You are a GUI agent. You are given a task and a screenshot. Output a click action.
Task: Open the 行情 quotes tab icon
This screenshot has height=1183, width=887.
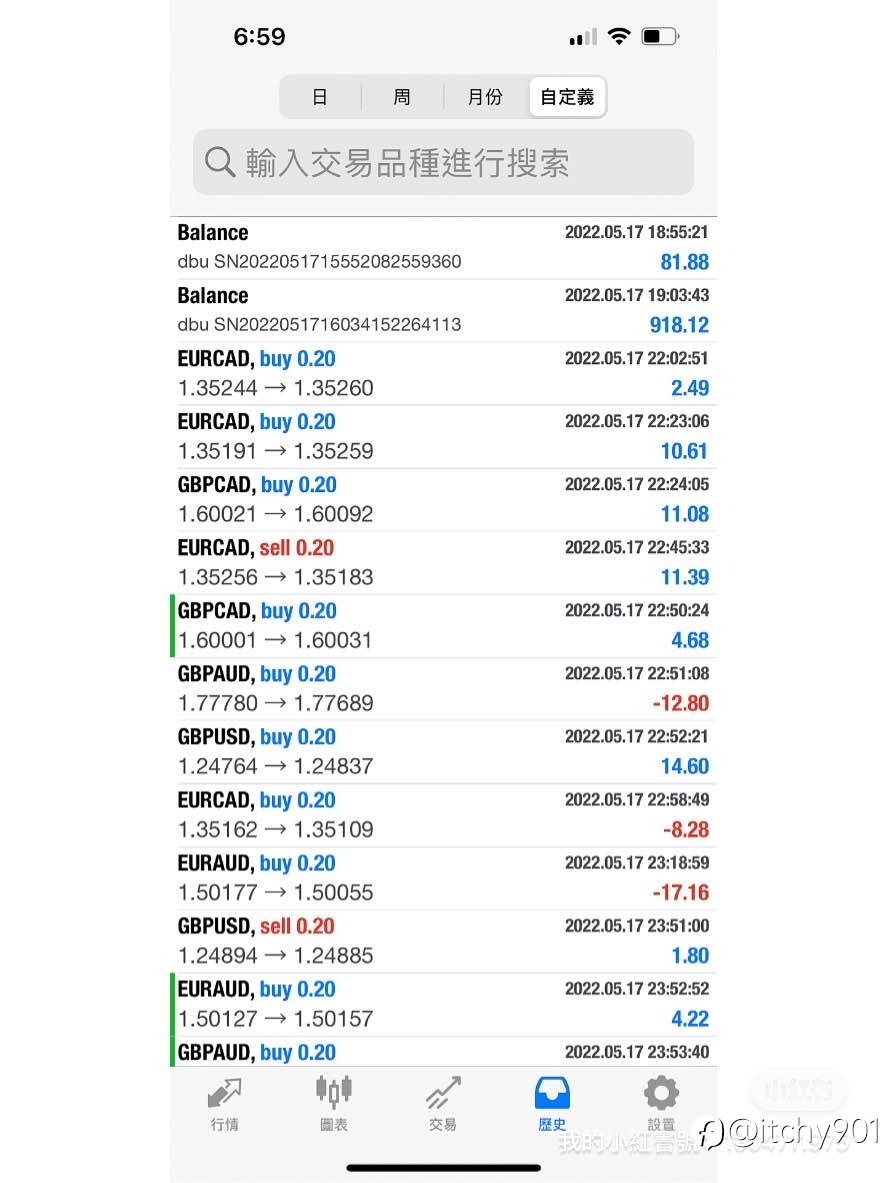pyautogui.click(x=224, y=1093)
